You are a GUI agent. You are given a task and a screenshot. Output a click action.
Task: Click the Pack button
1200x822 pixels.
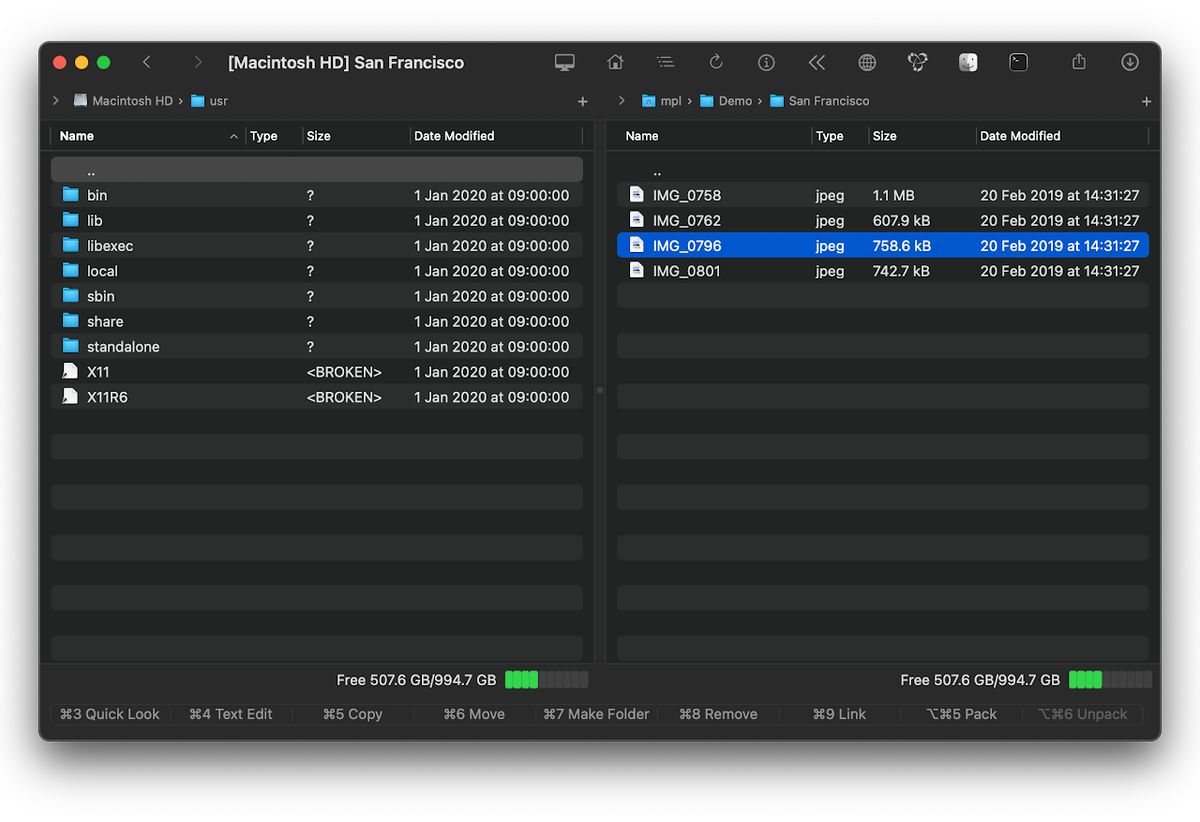point(961,714)
